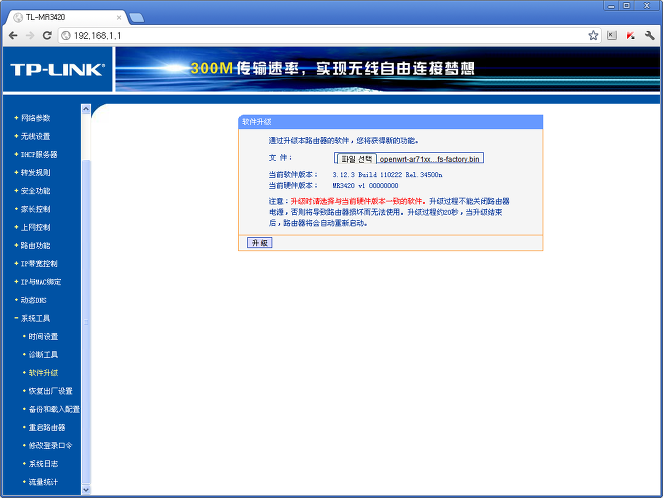Open the 时间设置 submenu link
This screenshot has height=498, width=663.
tap(43, 336)
